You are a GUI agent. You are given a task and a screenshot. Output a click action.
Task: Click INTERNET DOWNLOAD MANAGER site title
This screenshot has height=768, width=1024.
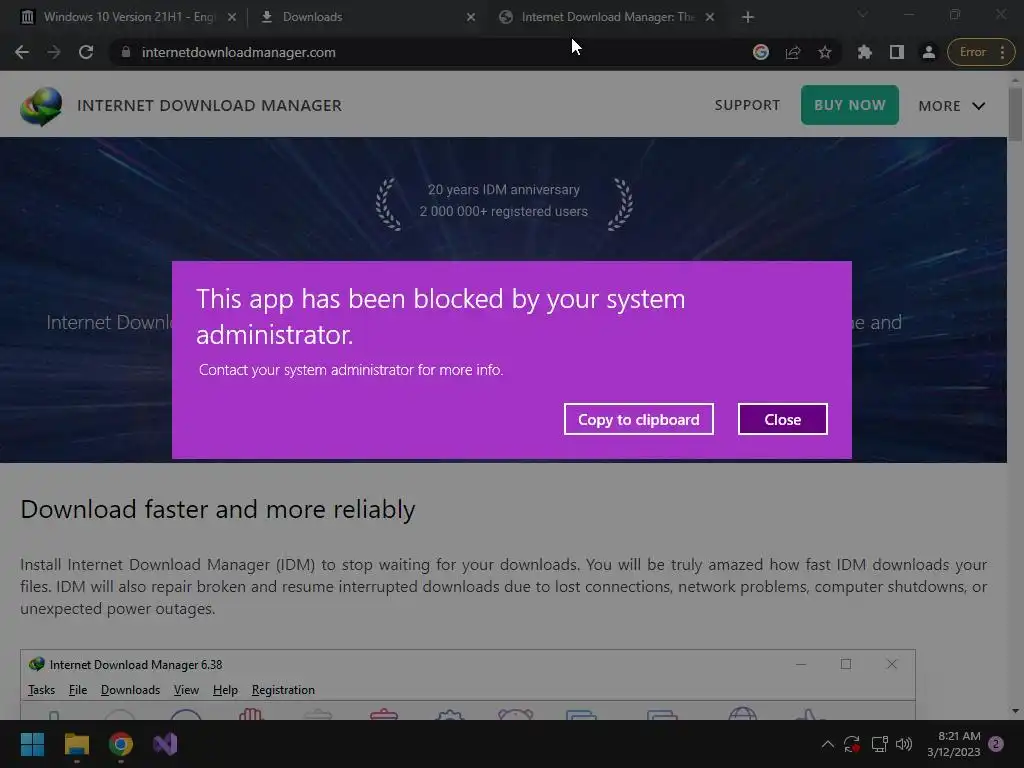click(x=209, y=106)
